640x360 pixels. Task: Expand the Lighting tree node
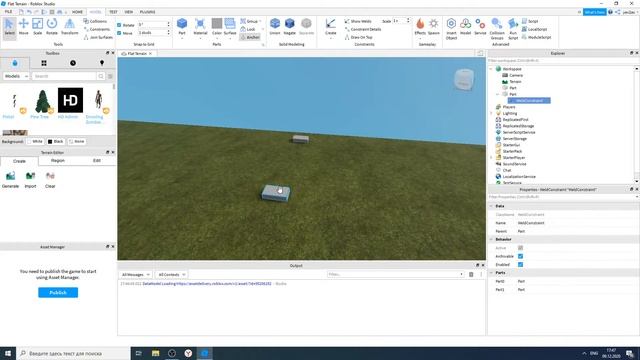point(491,113)
